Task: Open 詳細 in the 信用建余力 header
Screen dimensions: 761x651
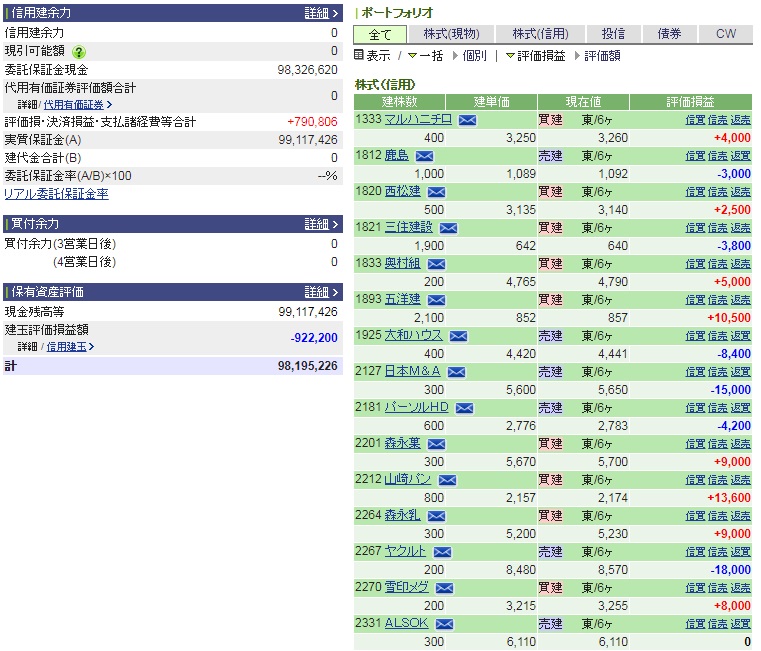Action: click(x=321, y=13)
